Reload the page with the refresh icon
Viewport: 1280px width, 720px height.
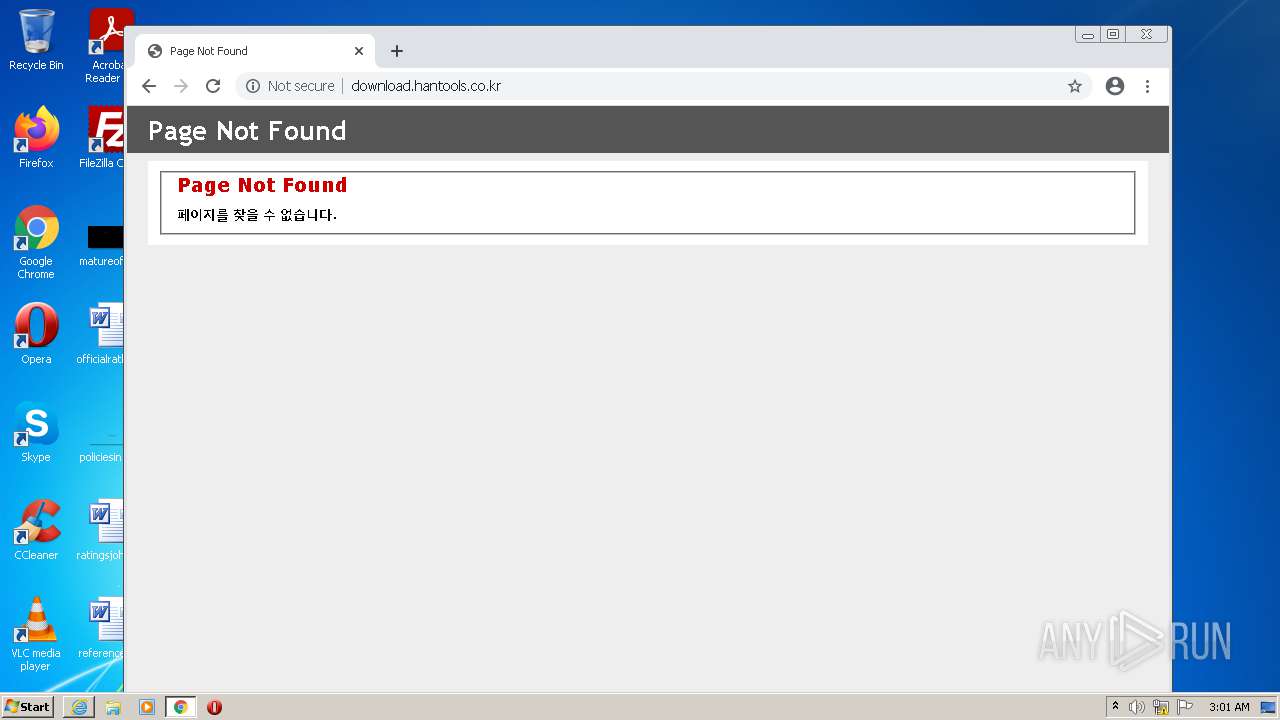pos(213,86)
